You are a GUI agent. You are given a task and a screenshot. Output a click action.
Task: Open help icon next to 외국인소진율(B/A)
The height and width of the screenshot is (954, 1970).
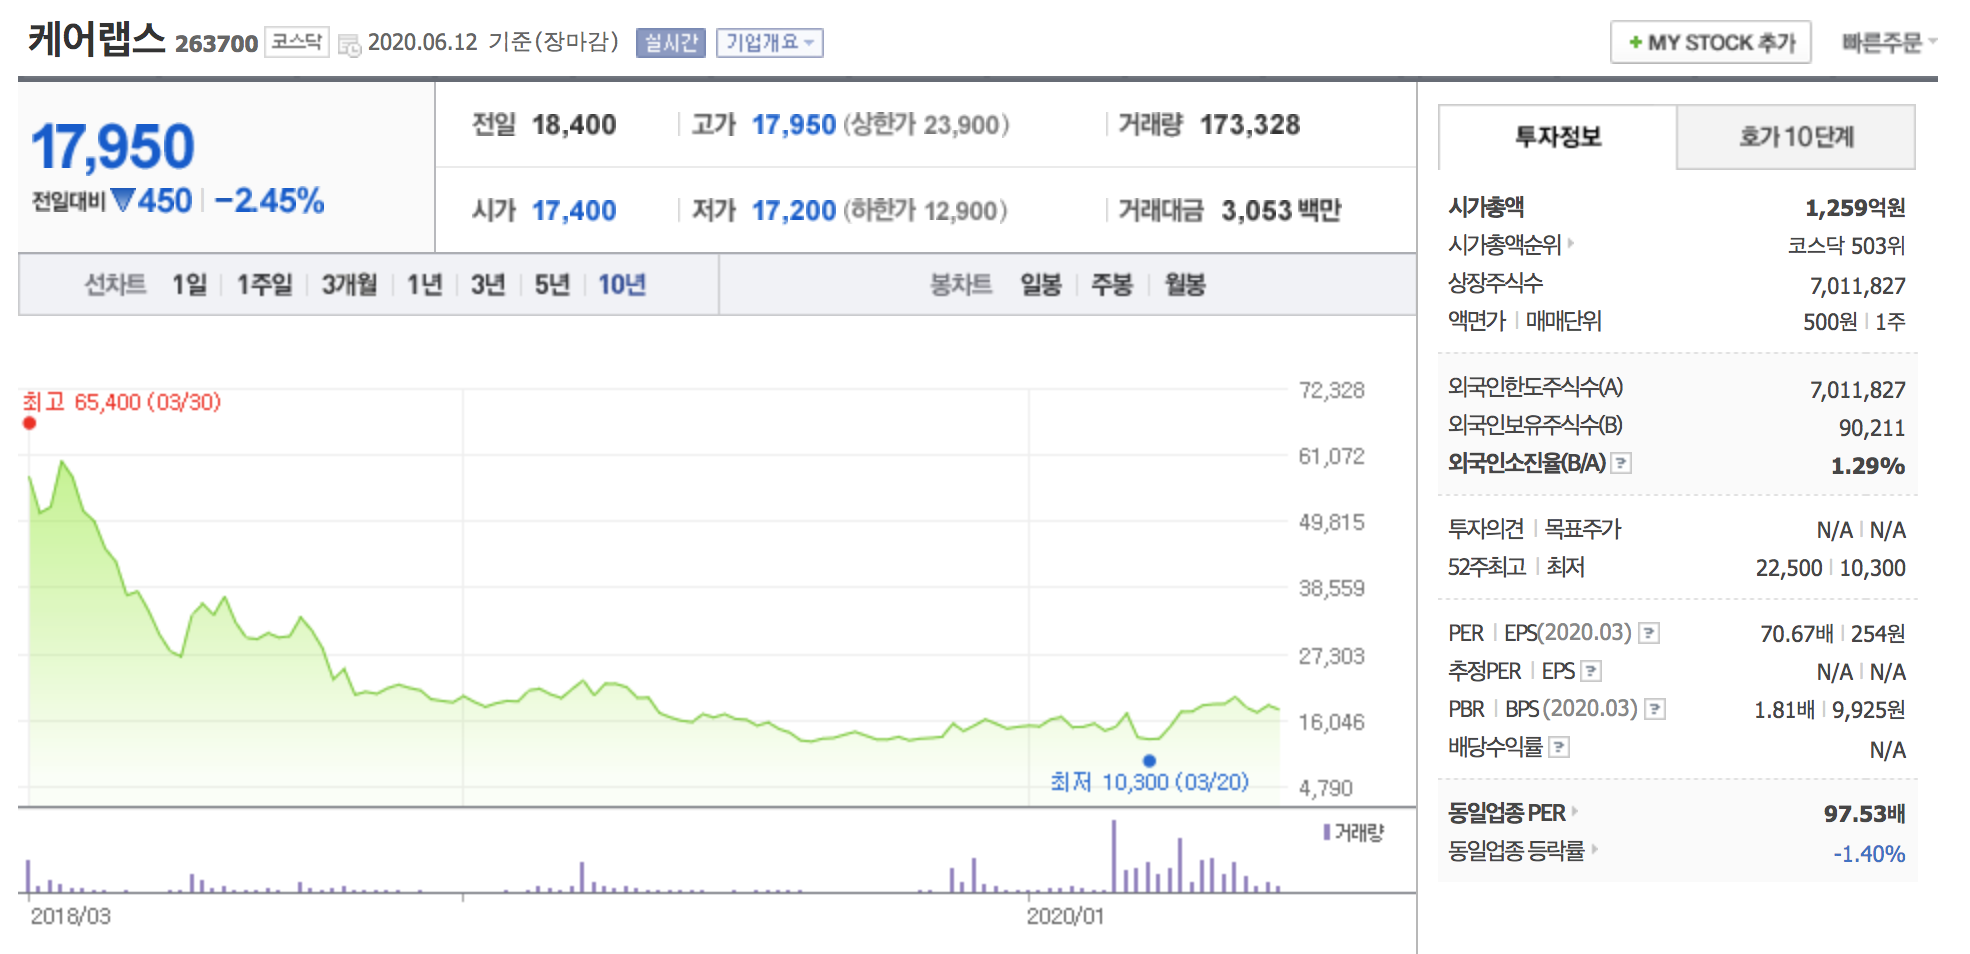click(x=1622, y=463)
